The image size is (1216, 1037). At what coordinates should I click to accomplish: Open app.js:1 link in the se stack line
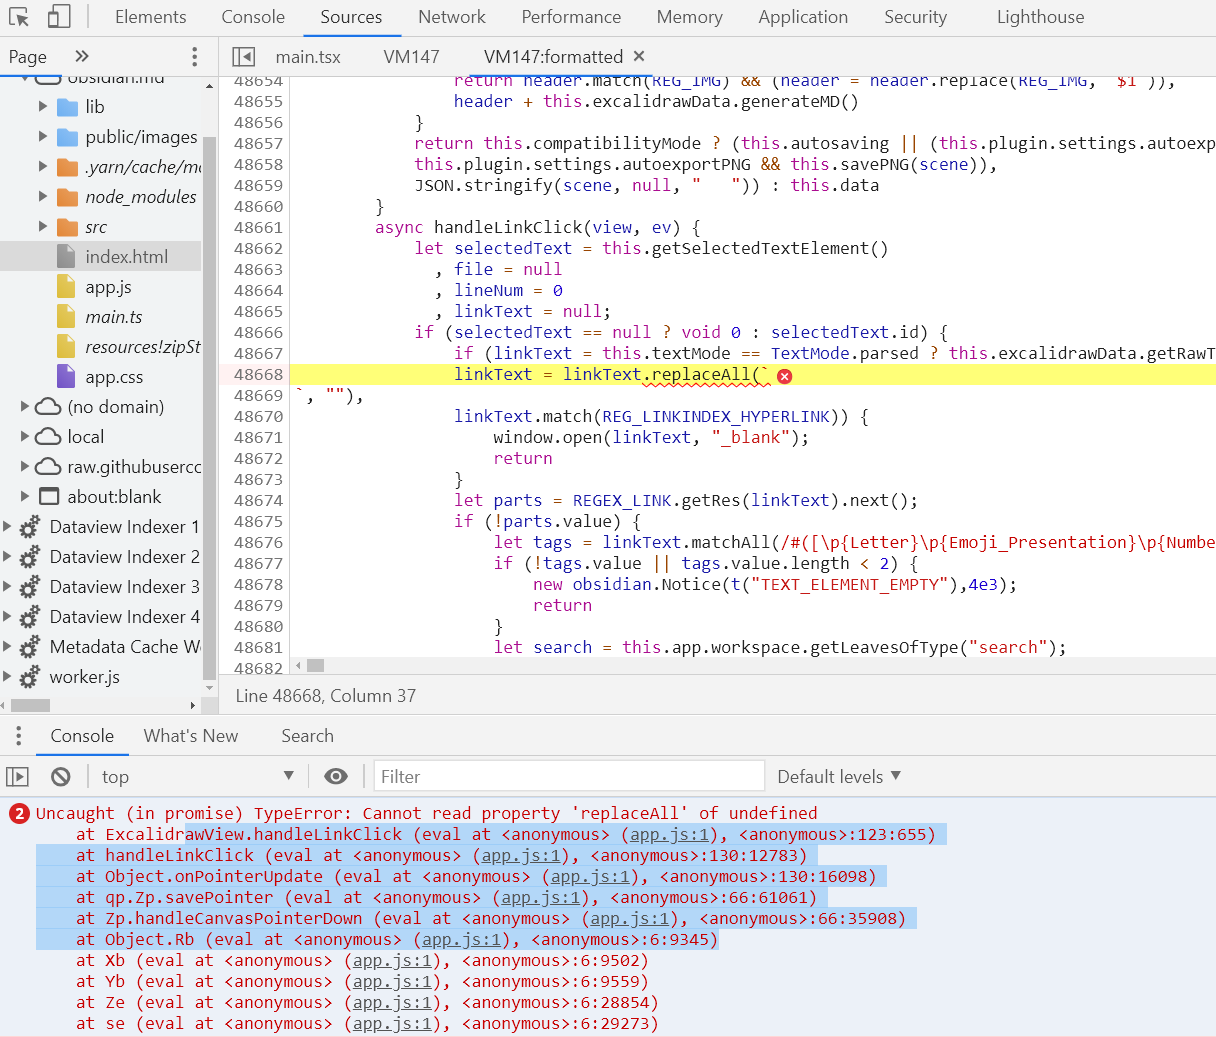tap(392, 1023)
